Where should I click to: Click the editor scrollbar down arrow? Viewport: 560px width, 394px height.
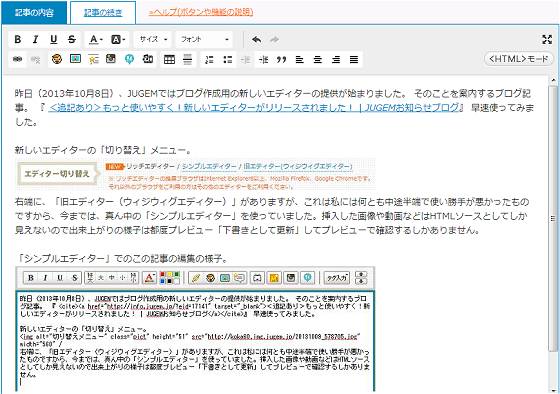(554, 390)
